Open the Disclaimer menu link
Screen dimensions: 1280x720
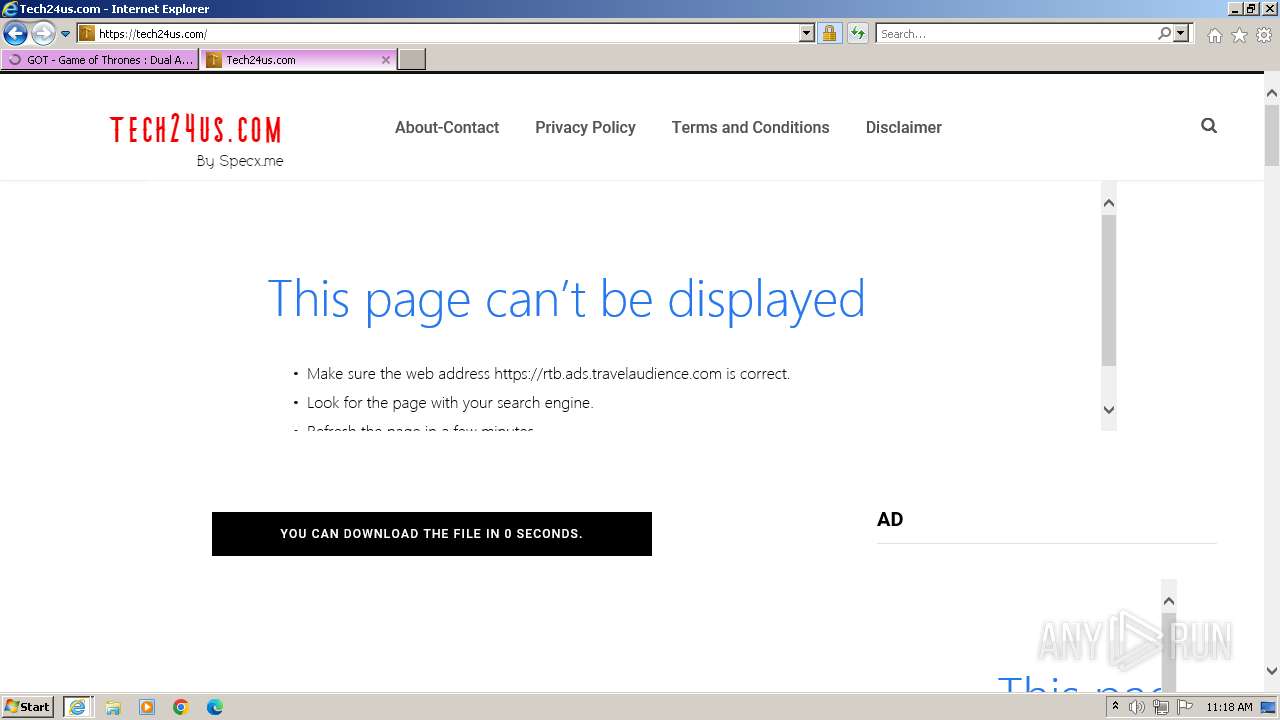(x=904, y=127)
